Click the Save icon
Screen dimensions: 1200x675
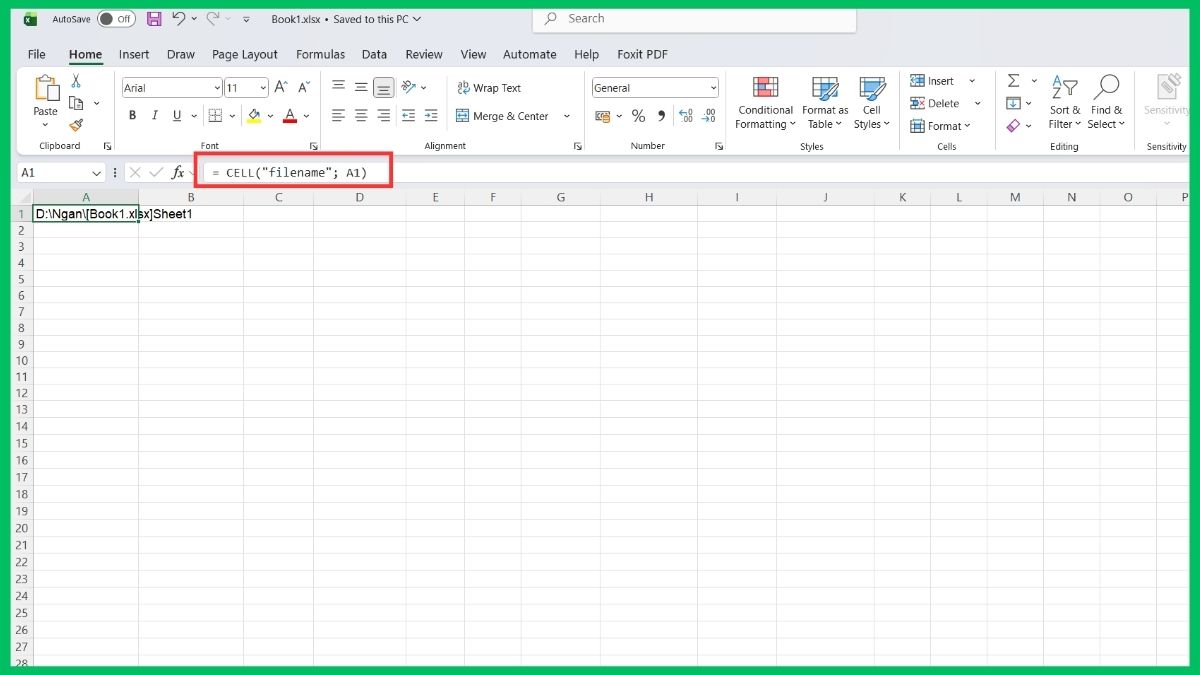[x=153, y=18]
